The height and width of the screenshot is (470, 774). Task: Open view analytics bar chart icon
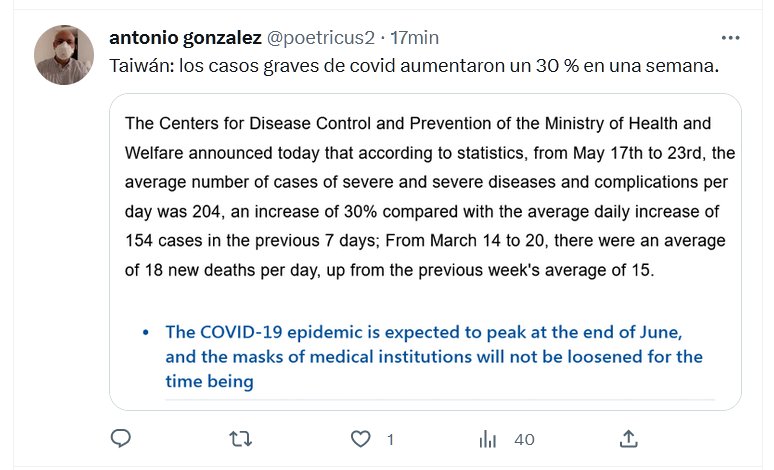tap(489, 439)
